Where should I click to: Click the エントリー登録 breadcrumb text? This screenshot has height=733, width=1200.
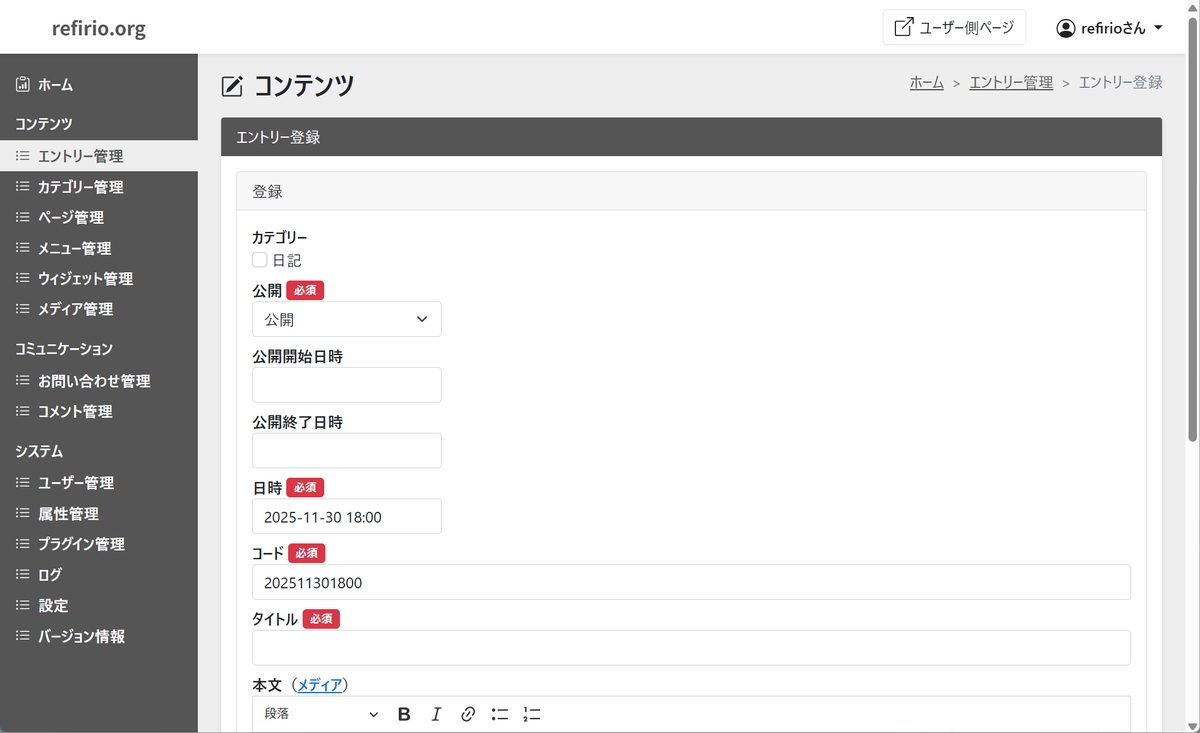click(1121, 83)
